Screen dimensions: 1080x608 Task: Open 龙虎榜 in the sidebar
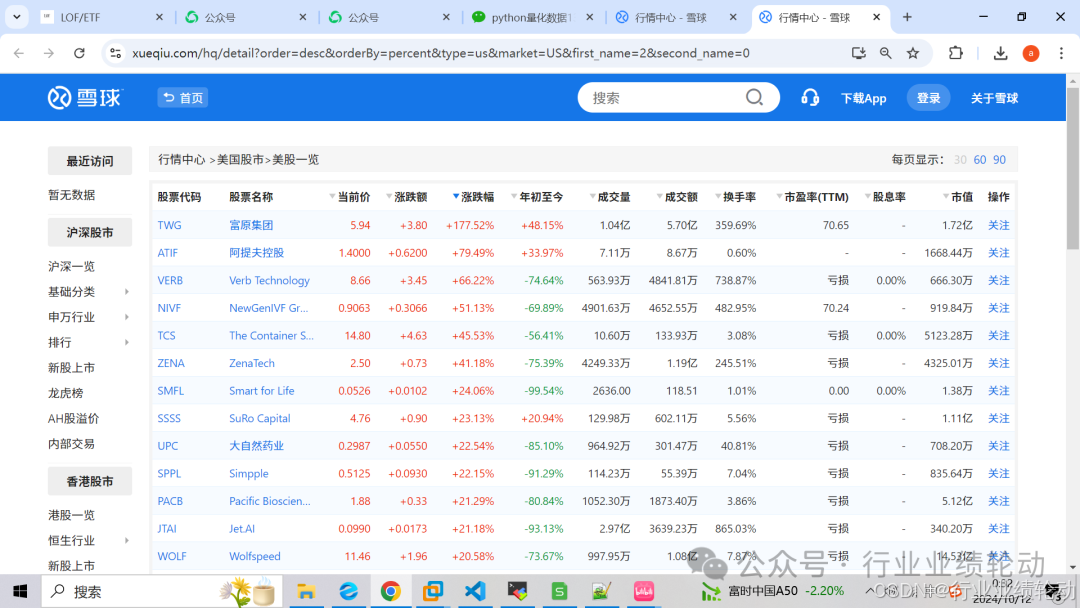point(65,393)
